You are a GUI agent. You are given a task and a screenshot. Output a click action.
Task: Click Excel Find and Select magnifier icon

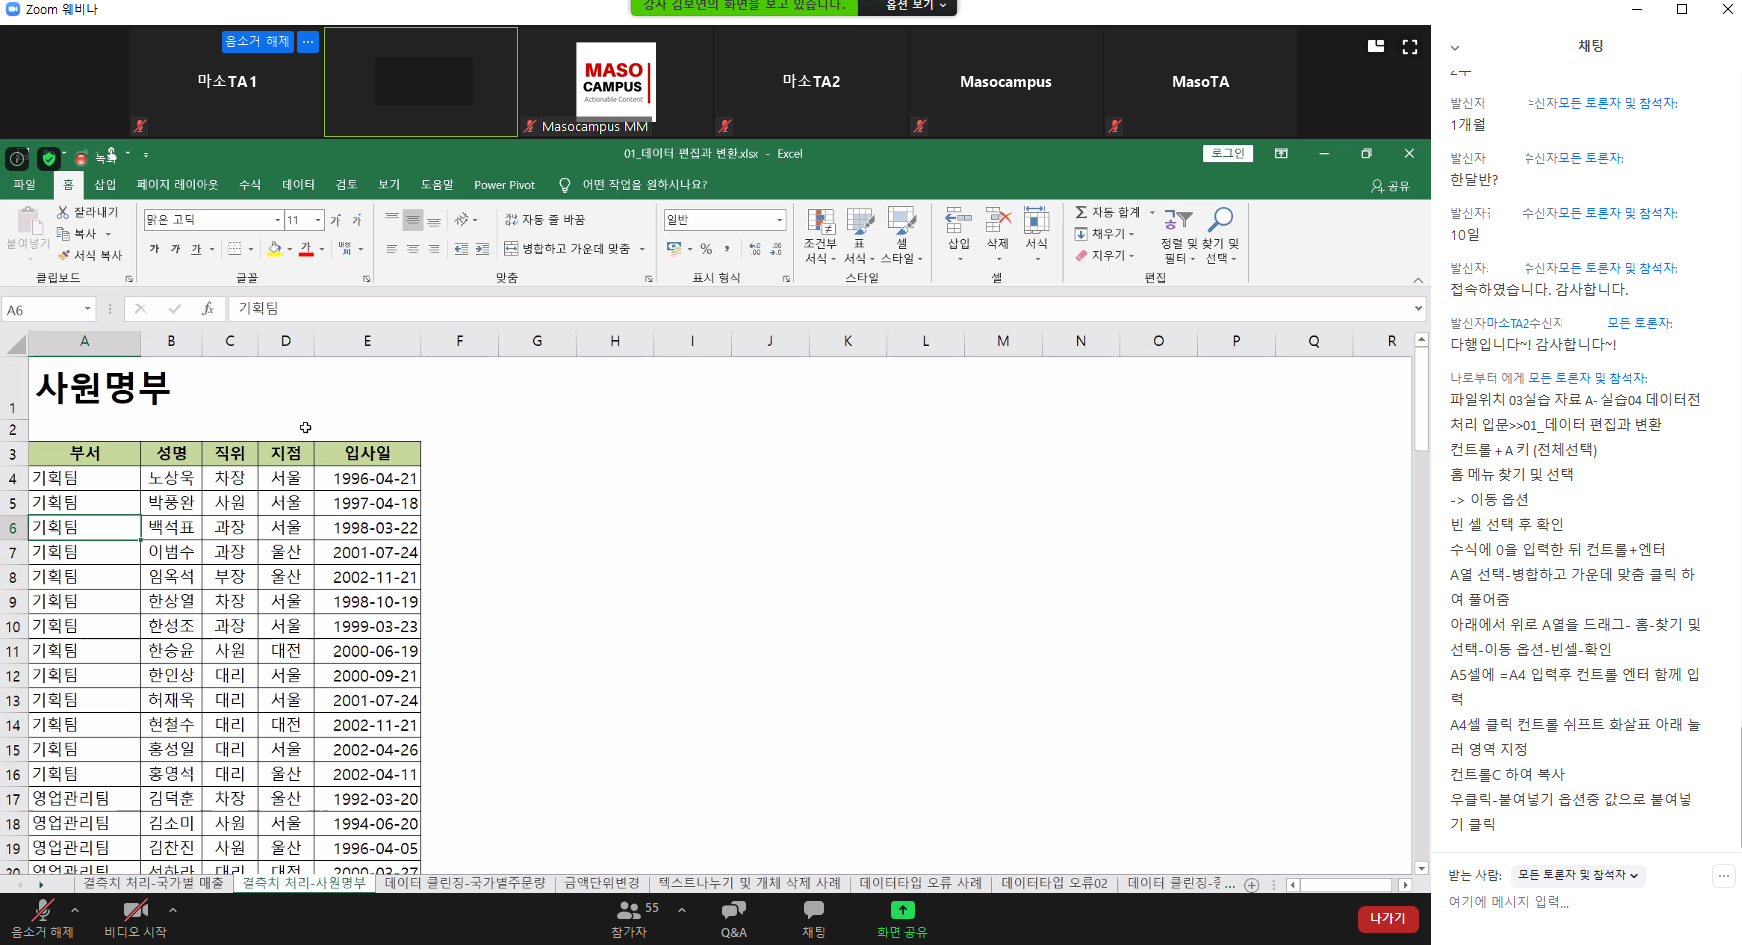click(x=1220, y=220)
